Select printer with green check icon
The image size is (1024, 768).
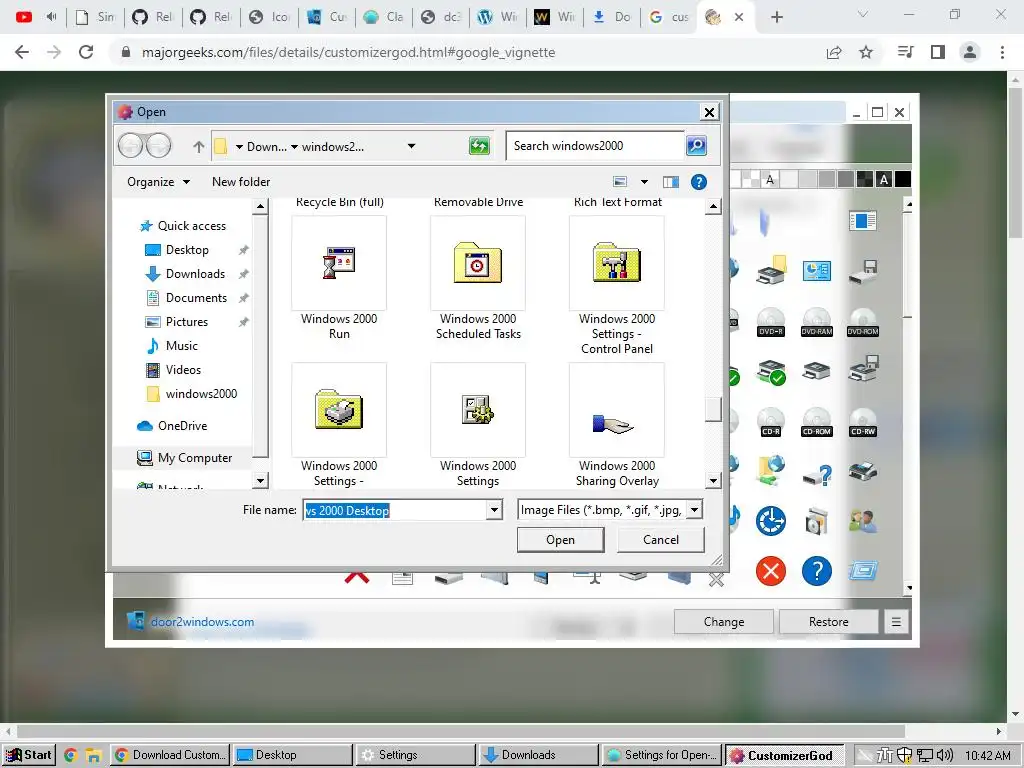771,372
